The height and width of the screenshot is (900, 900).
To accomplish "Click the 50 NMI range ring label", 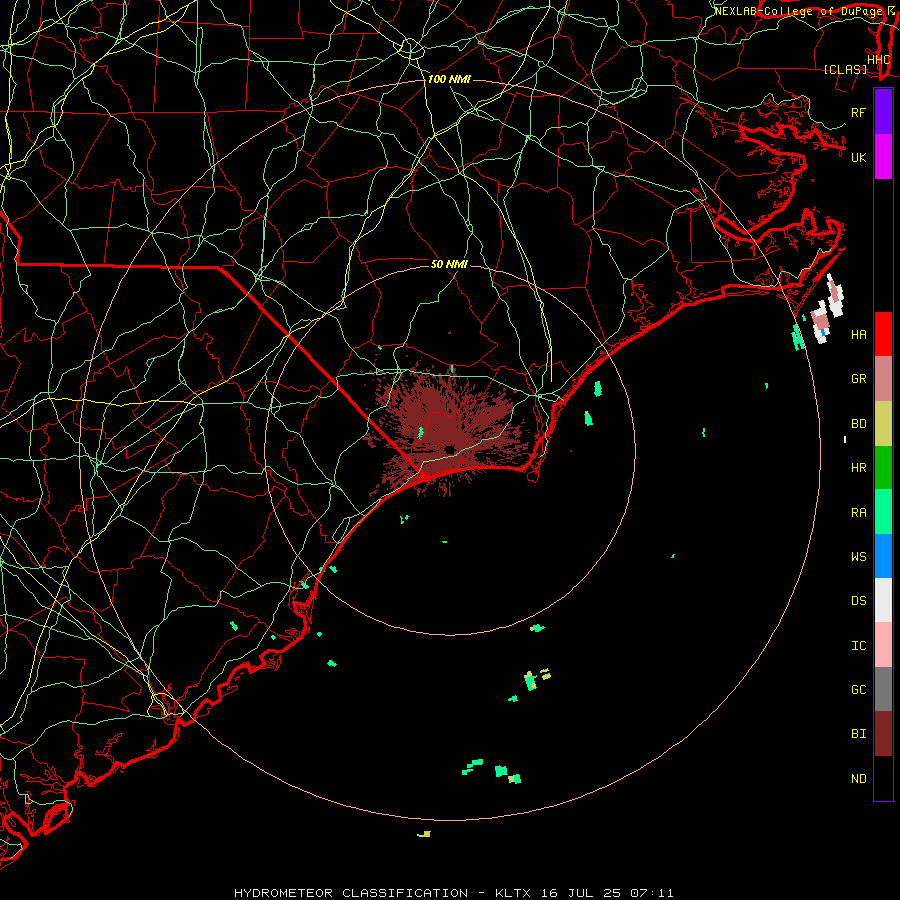I will point(449,264).
